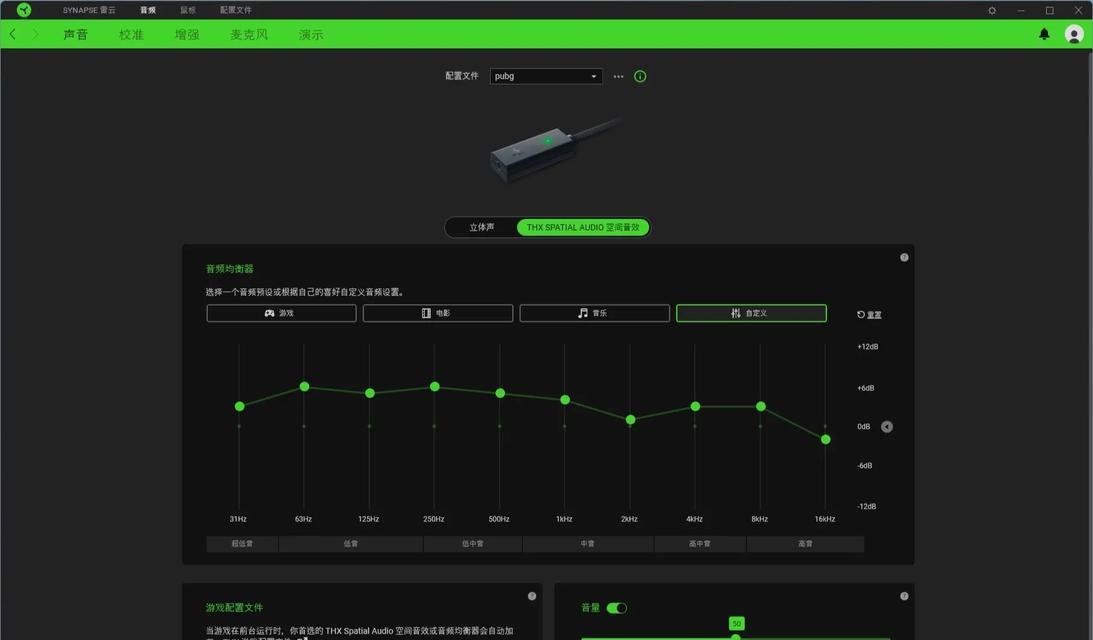Click the 2kHz equalizer slider handle
The width and height of the screenshot is (1093, 640).
[x=630, y=420]
